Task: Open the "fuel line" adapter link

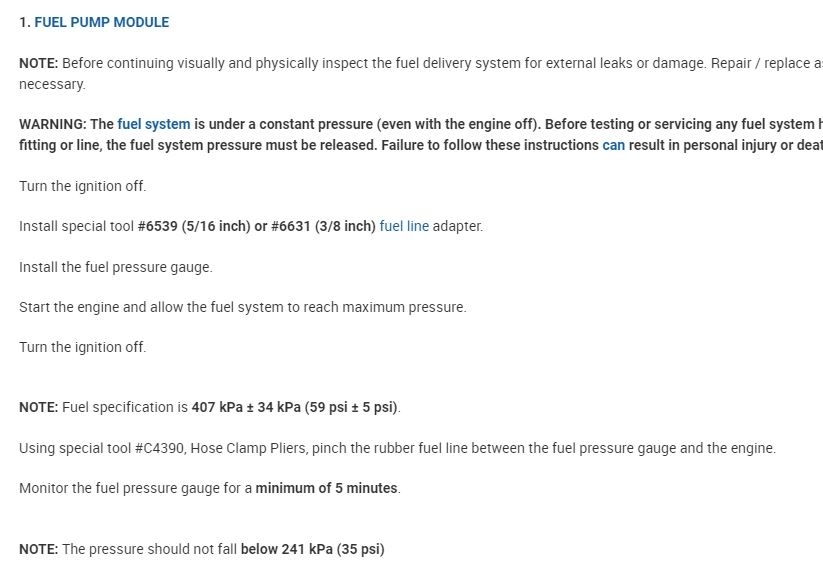Action: click(x=404, y=226)
